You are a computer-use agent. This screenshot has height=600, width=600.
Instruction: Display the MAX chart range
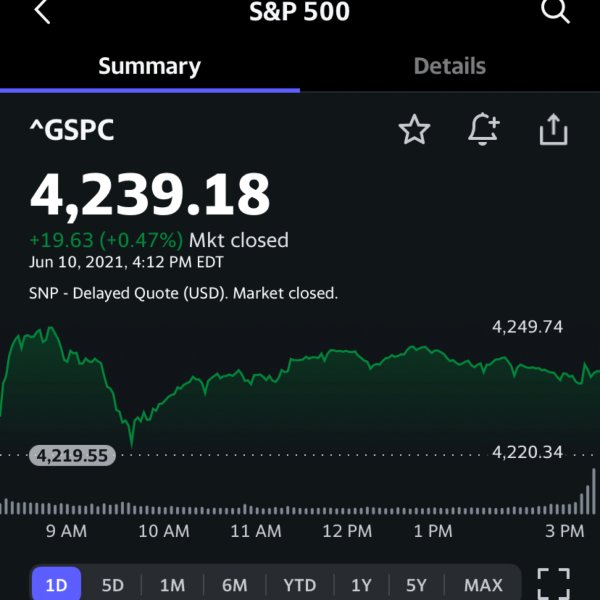coord(483,585)
